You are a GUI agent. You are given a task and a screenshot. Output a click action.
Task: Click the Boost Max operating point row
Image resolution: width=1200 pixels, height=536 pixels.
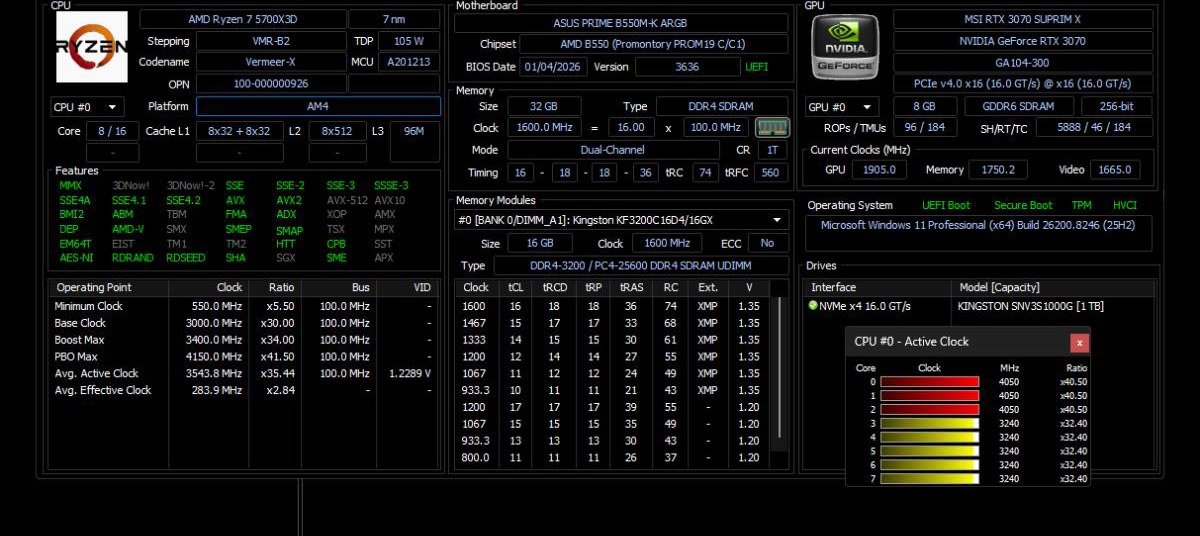[245, 340]
